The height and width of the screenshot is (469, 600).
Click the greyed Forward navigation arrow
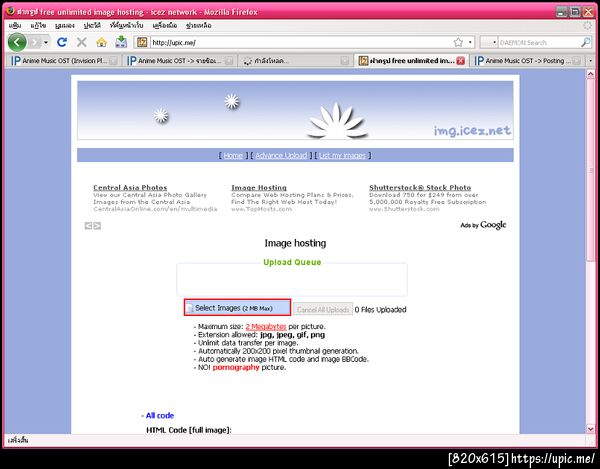point(35,42)
